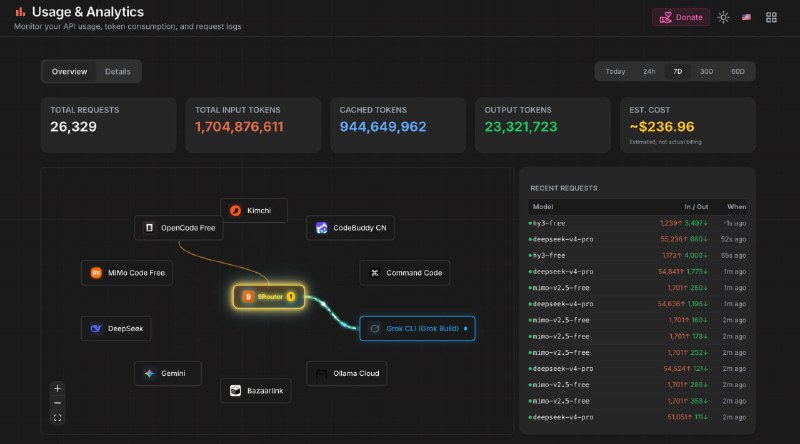The height and width of the screenshot is (444, 800).
Task: Switch to the Overview tab
Action: click(69, 71)
